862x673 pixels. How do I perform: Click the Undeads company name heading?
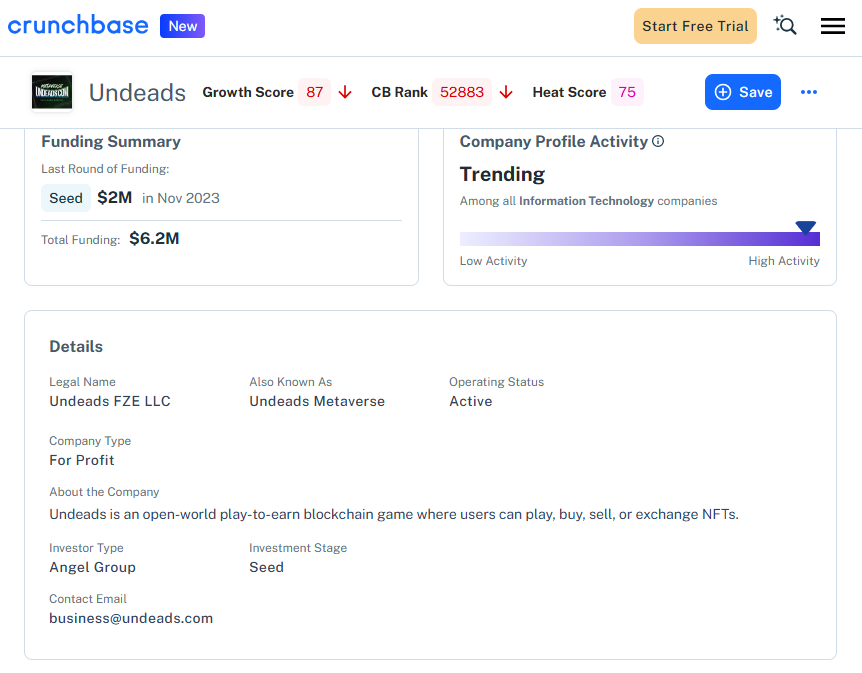pyautogui.click(x=137, y=92)
